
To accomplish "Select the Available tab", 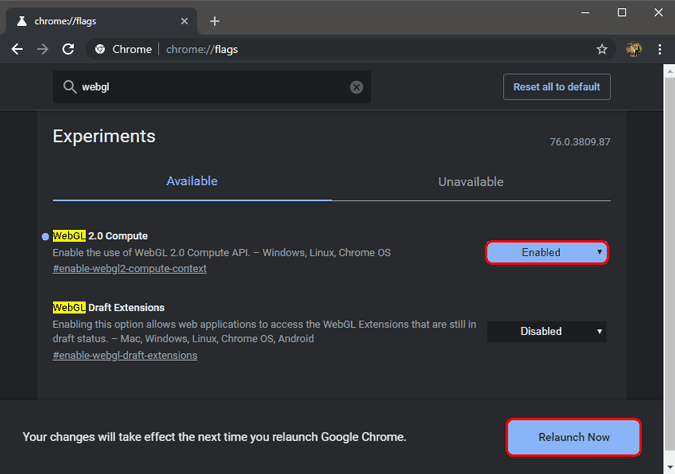I will (192, 182).
